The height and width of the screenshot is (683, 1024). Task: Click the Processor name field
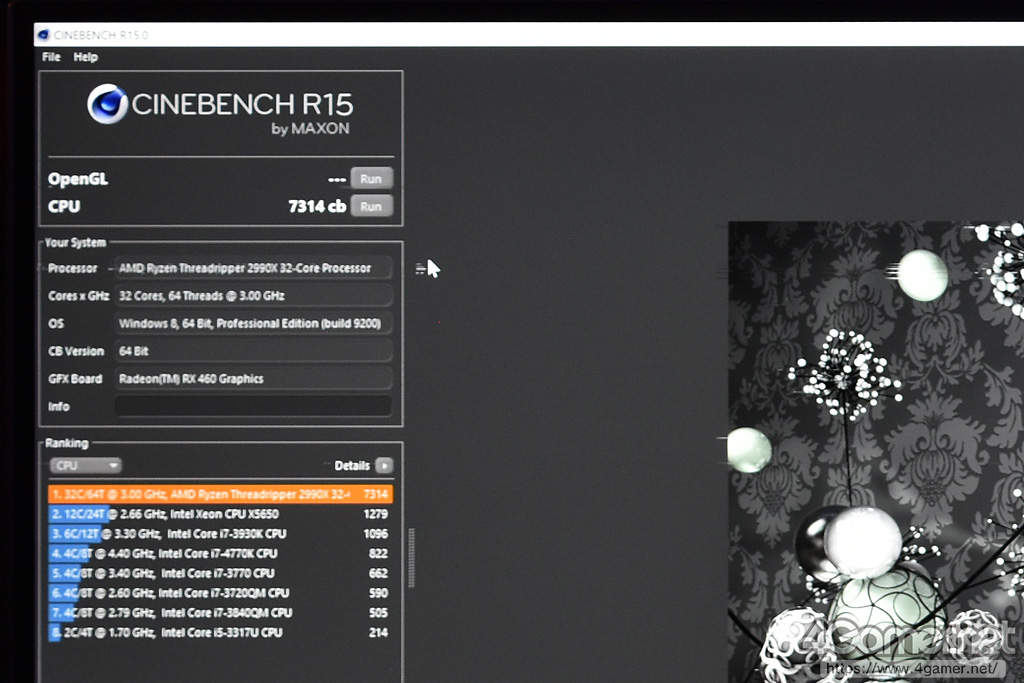click(253, 268)
